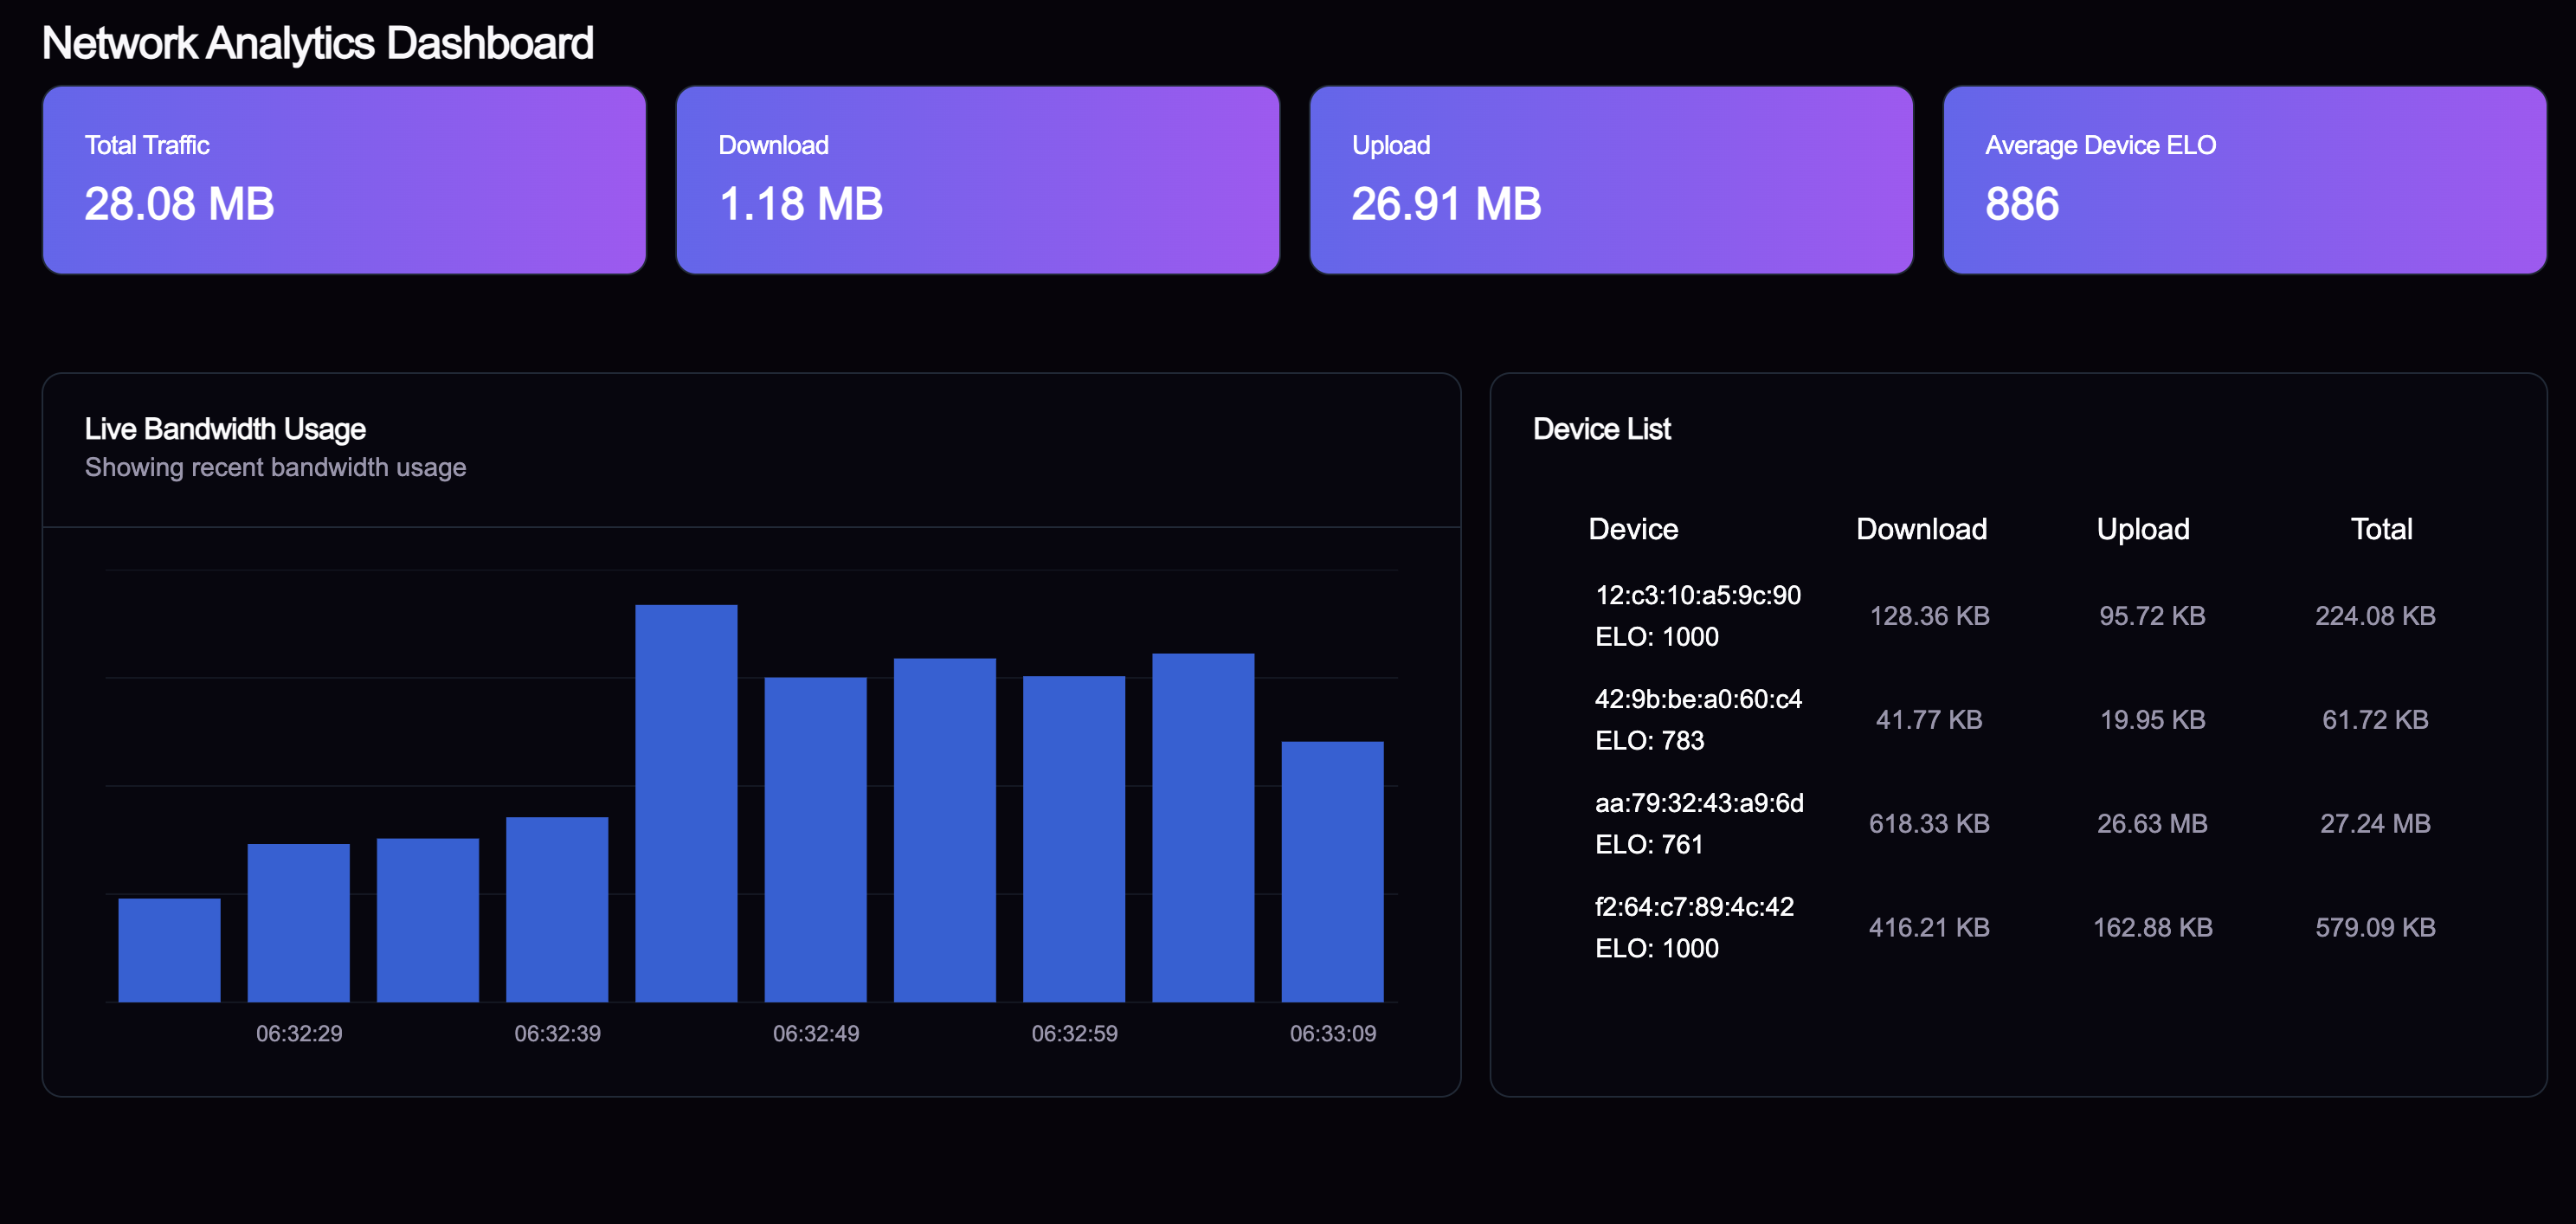
Task: Click the Device List panel header
Action: pyautogui.click(x=1601, y=429)
